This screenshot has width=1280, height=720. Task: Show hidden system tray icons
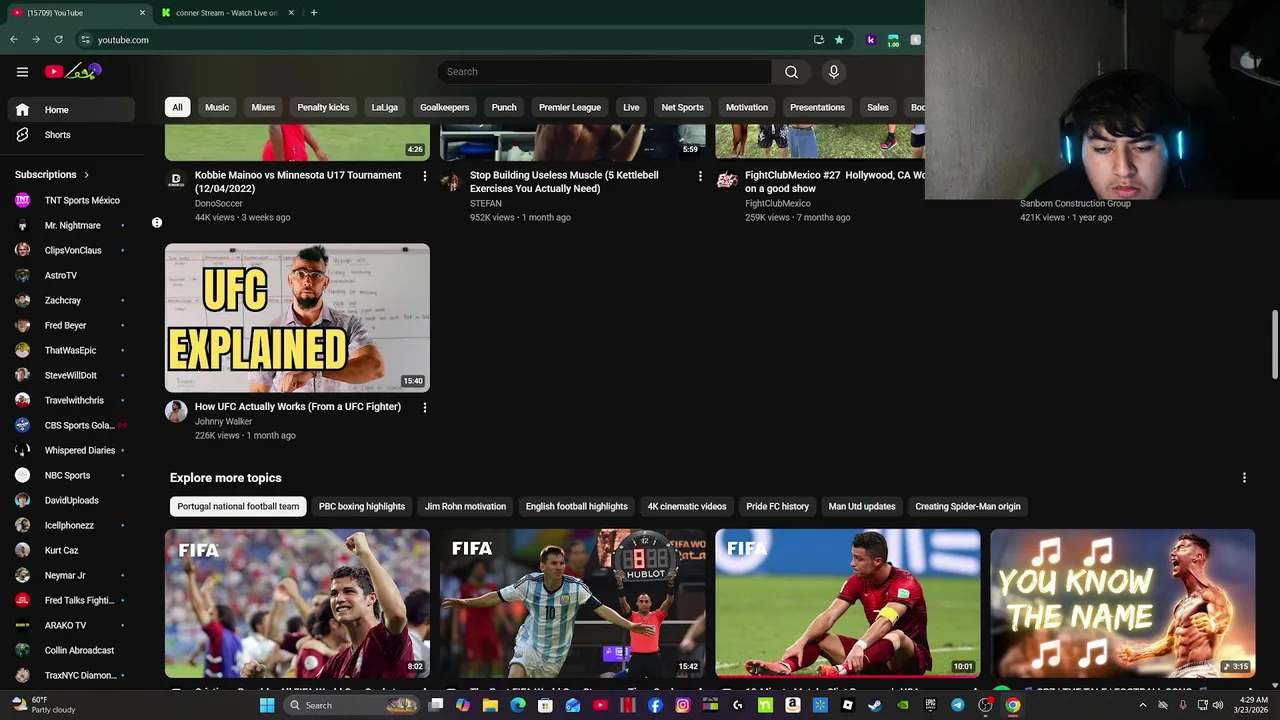pos(1143,705)
